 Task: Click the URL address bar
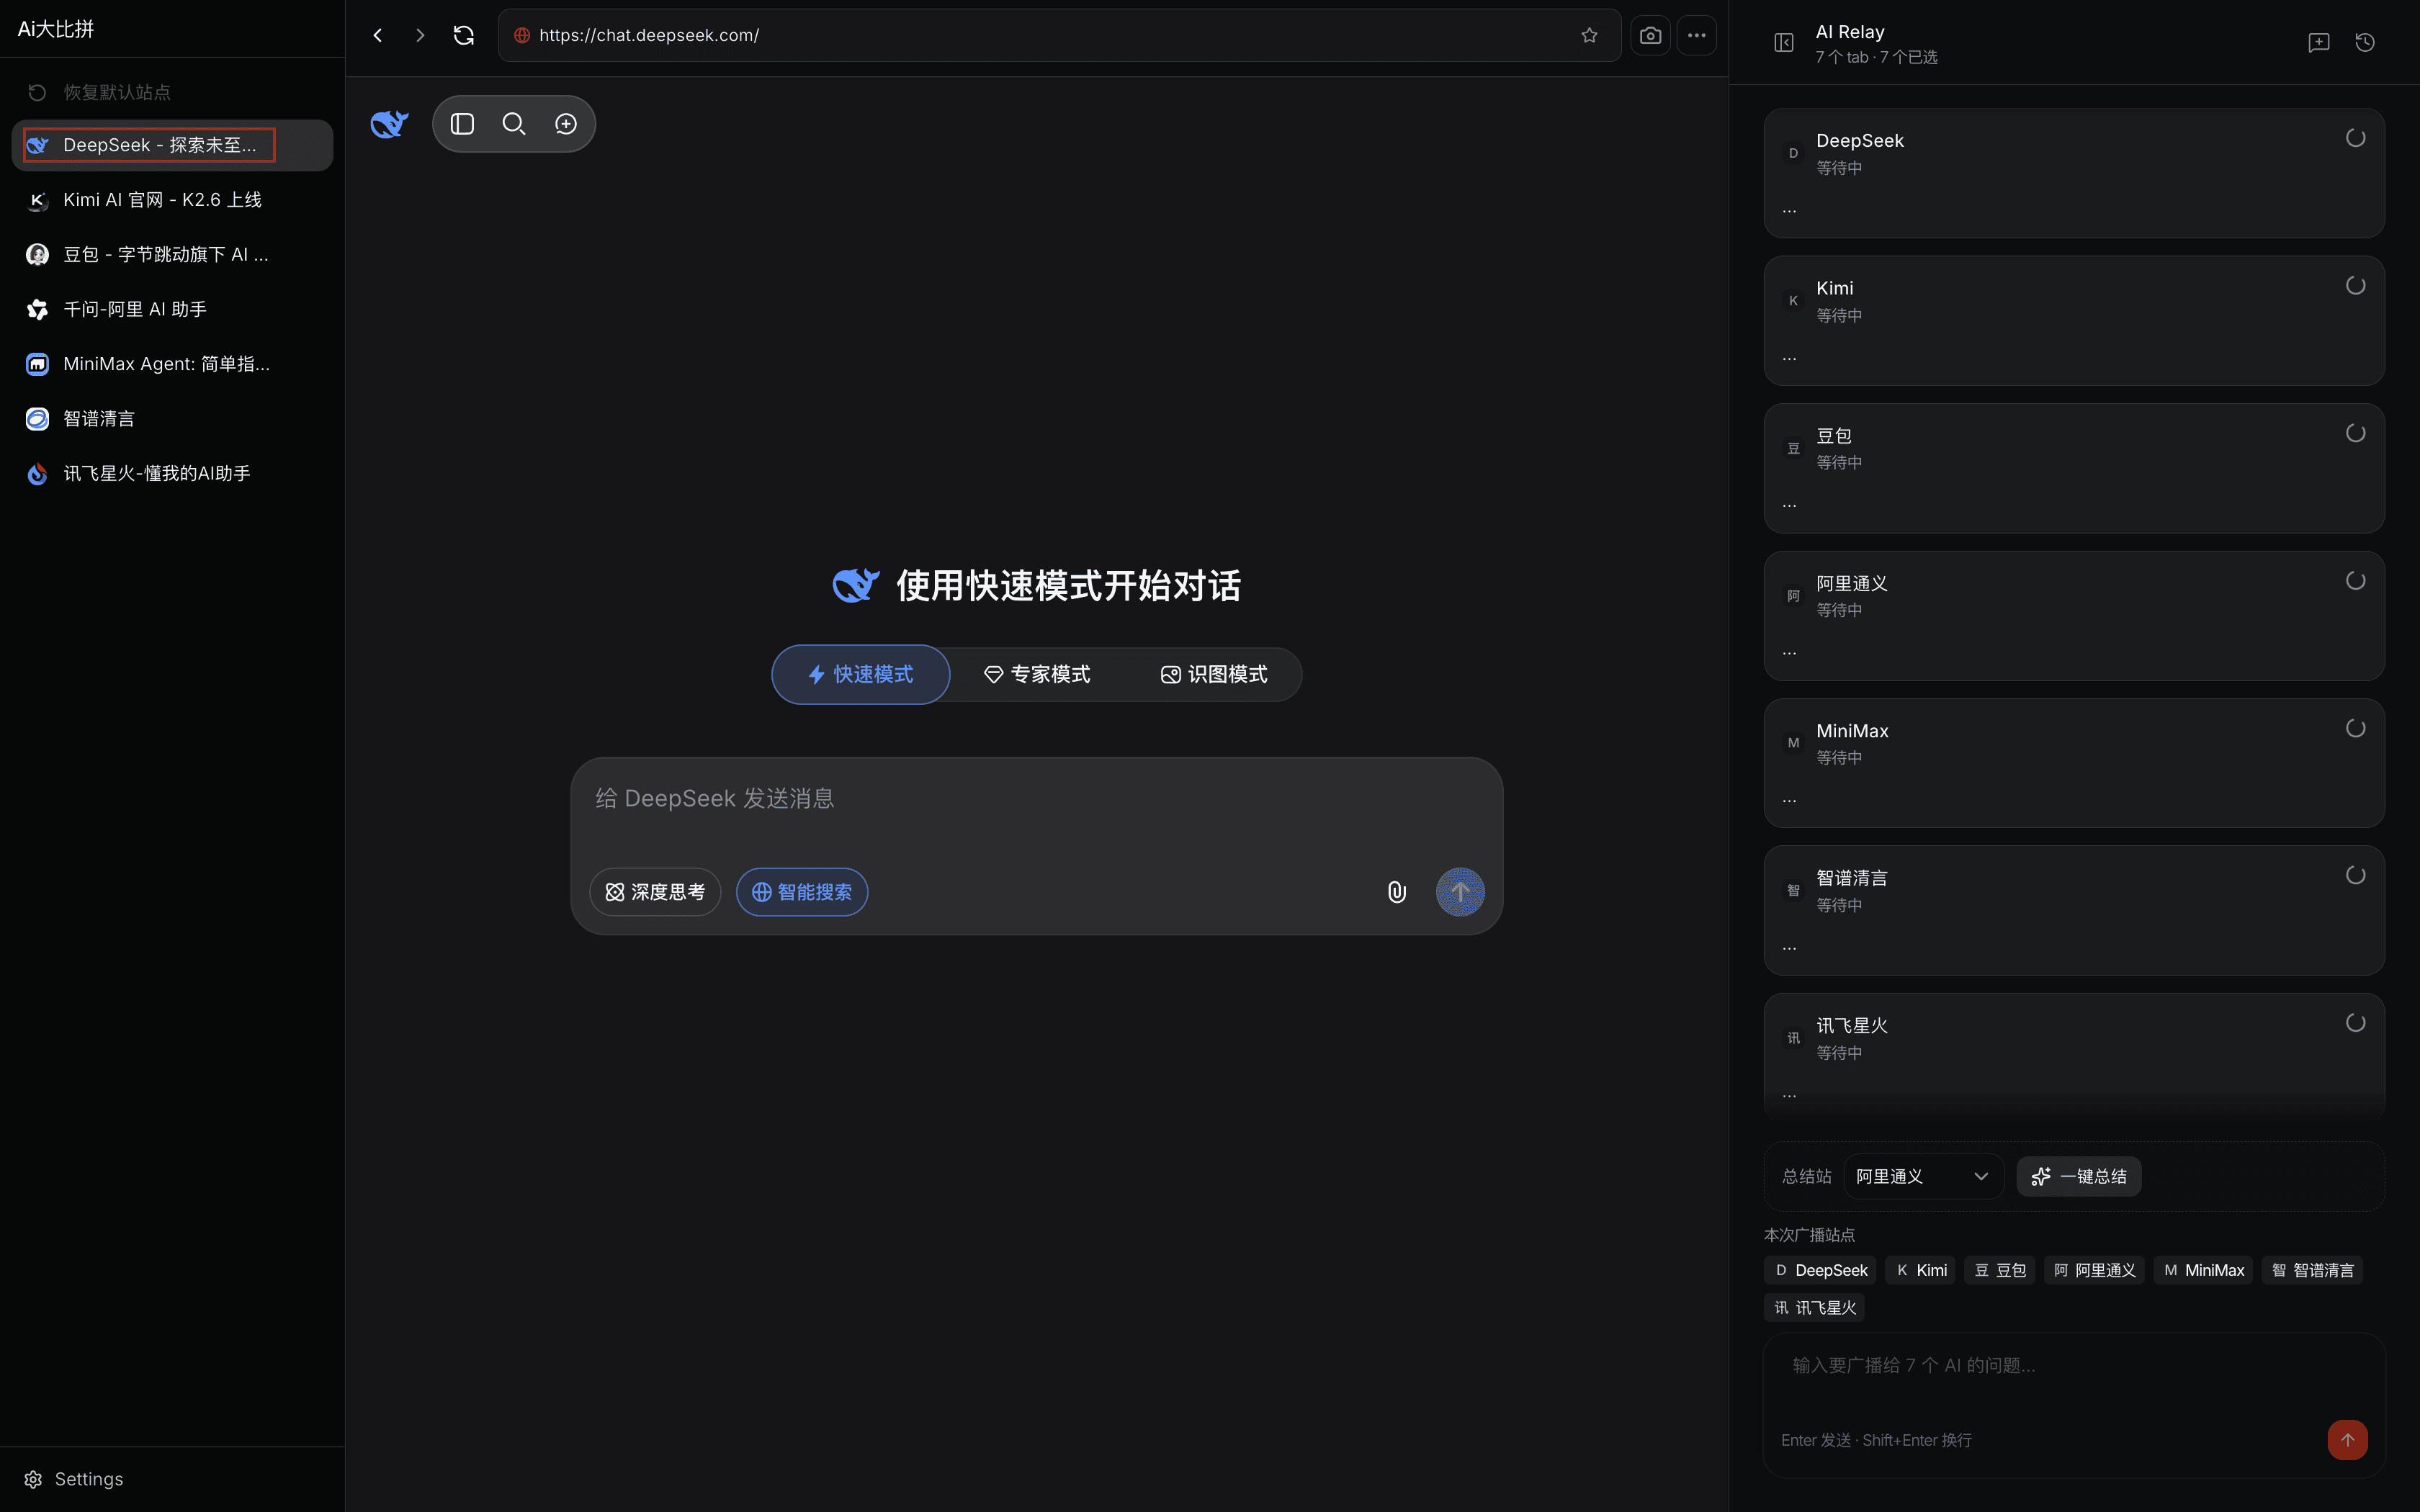pos(1059,35)
